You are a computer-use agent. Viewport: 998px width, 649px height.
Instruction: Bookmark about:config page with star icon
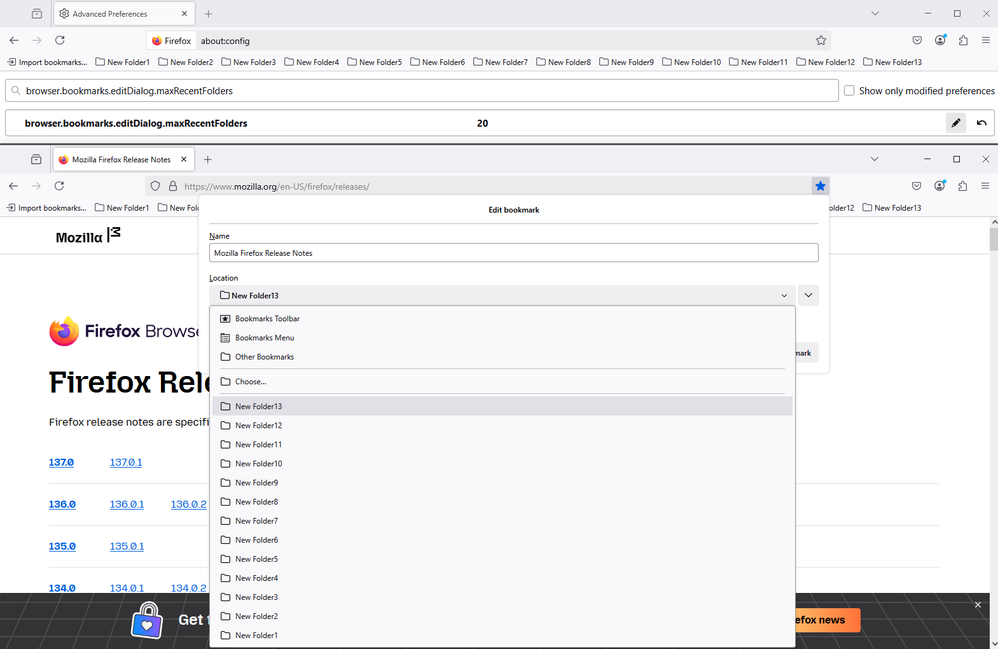pyautogui.click(x=821, y=41)
